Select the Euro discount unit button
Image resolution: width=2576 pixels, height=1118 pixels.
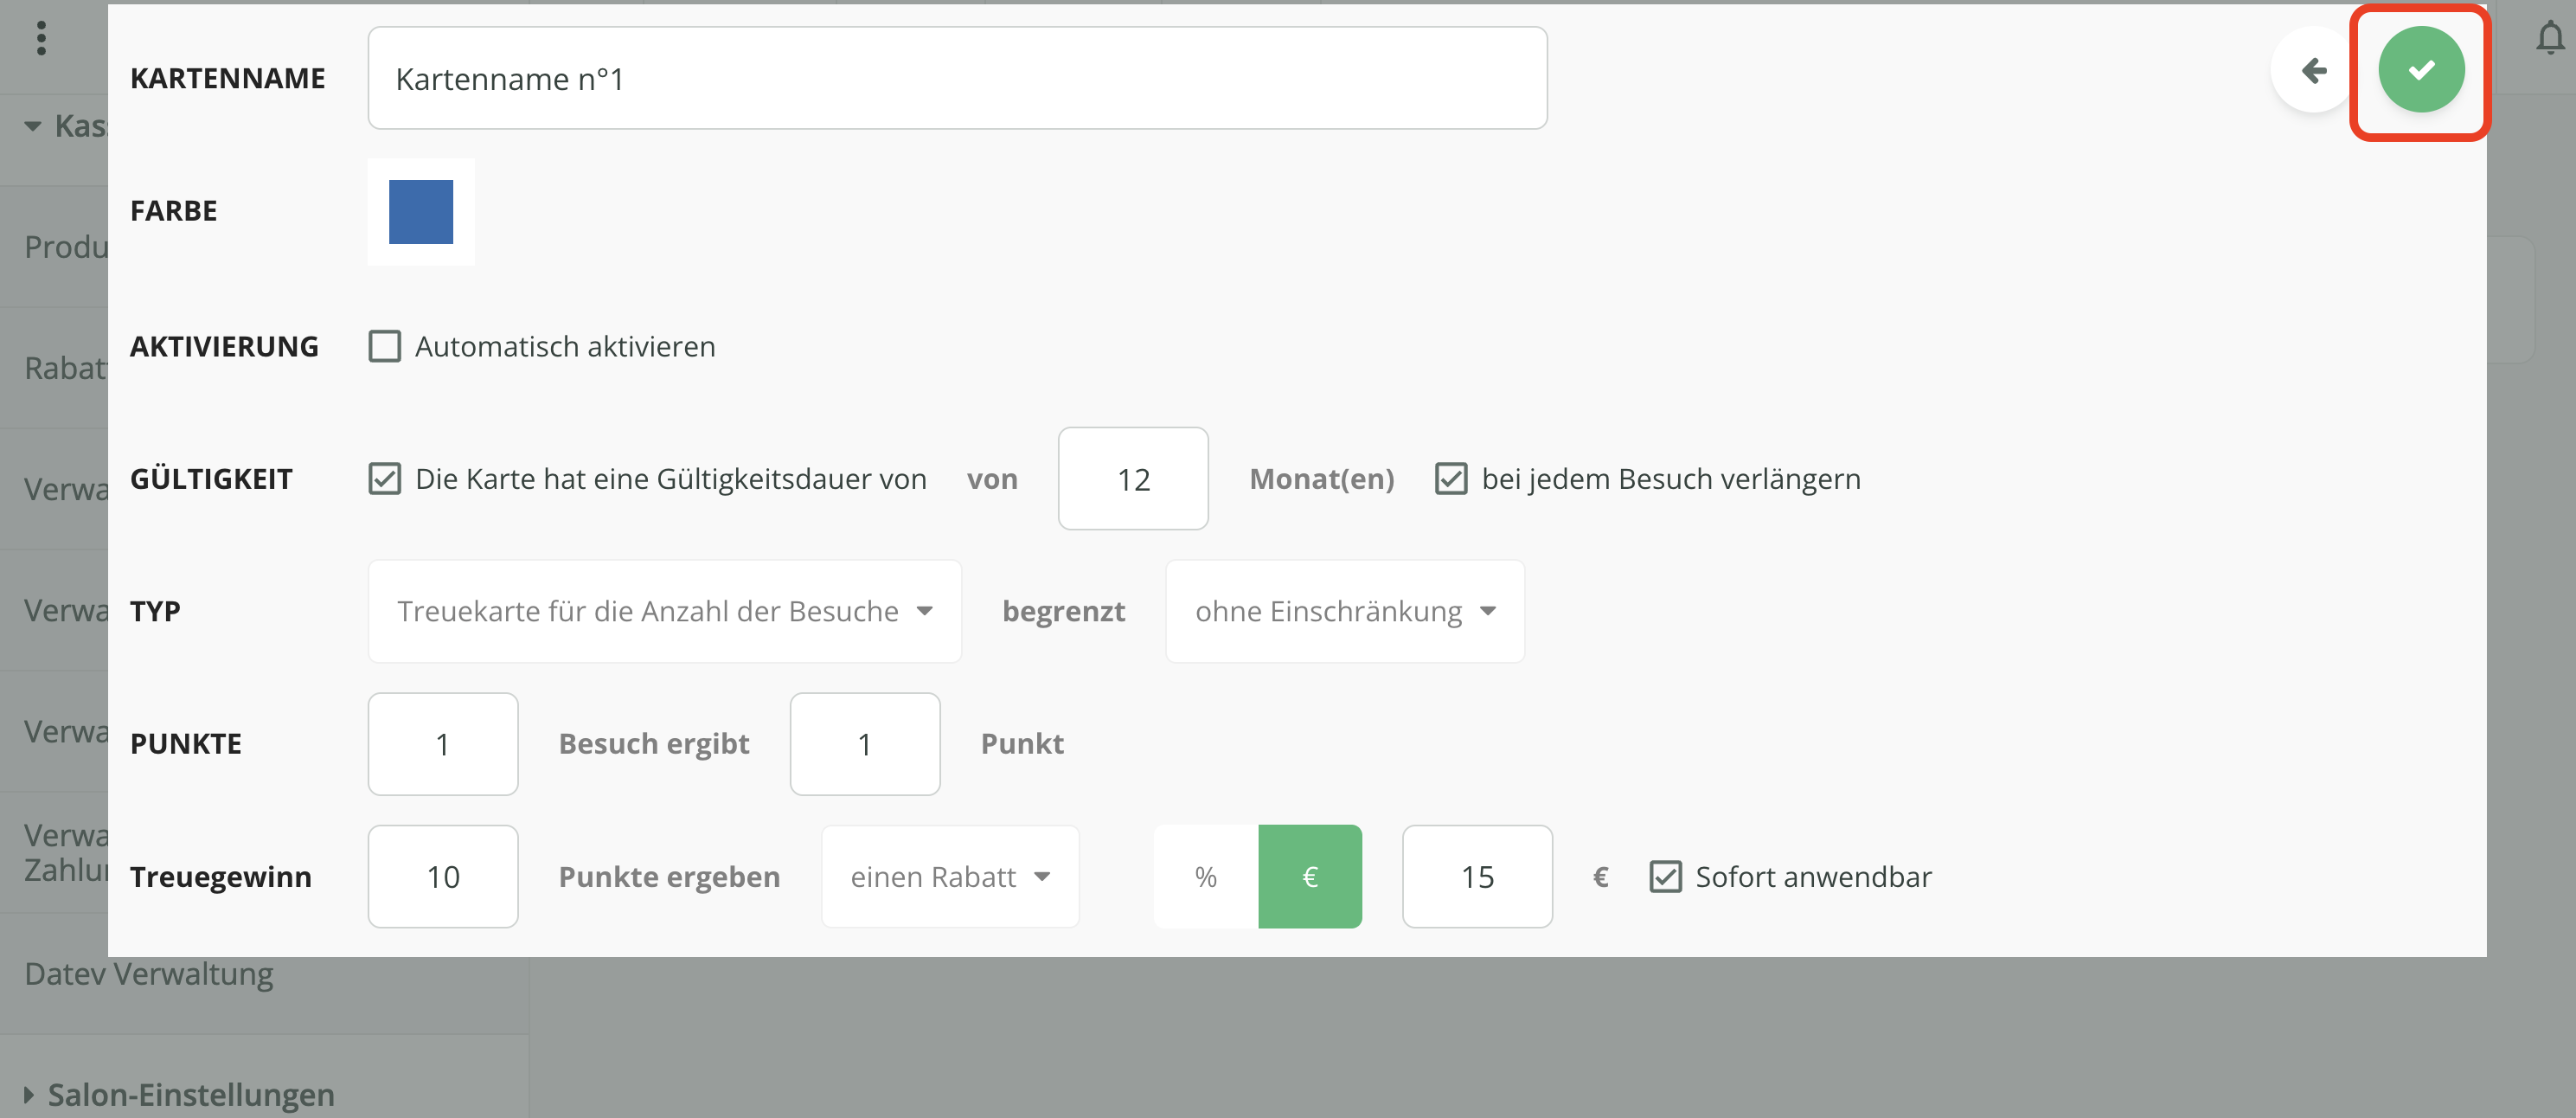[x=1309, y=877]
